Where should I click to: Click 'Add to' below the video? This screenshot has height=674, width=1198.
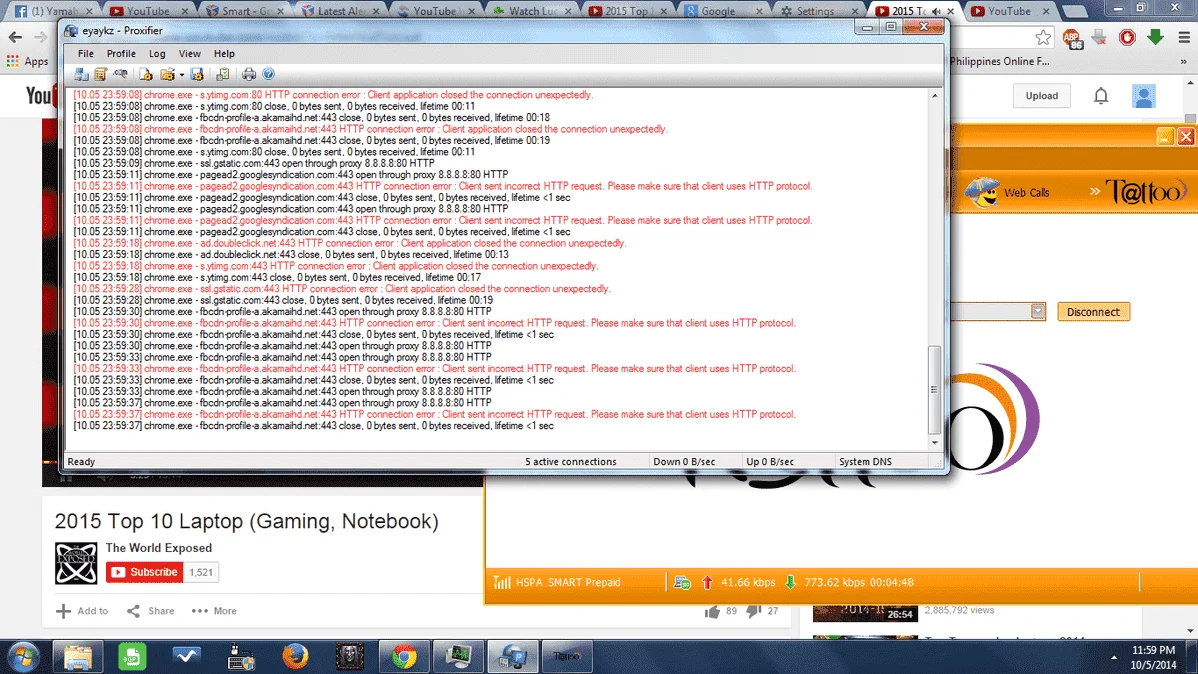click(x=83, y=611)
